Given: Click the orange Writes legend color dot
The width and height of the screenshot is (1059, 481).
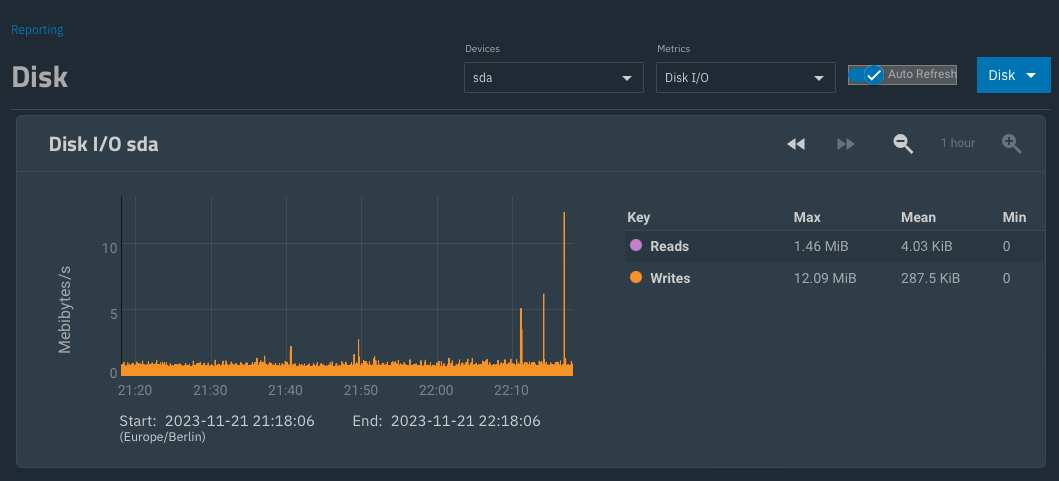Looking at the screenshot, I should pos(636,278).
